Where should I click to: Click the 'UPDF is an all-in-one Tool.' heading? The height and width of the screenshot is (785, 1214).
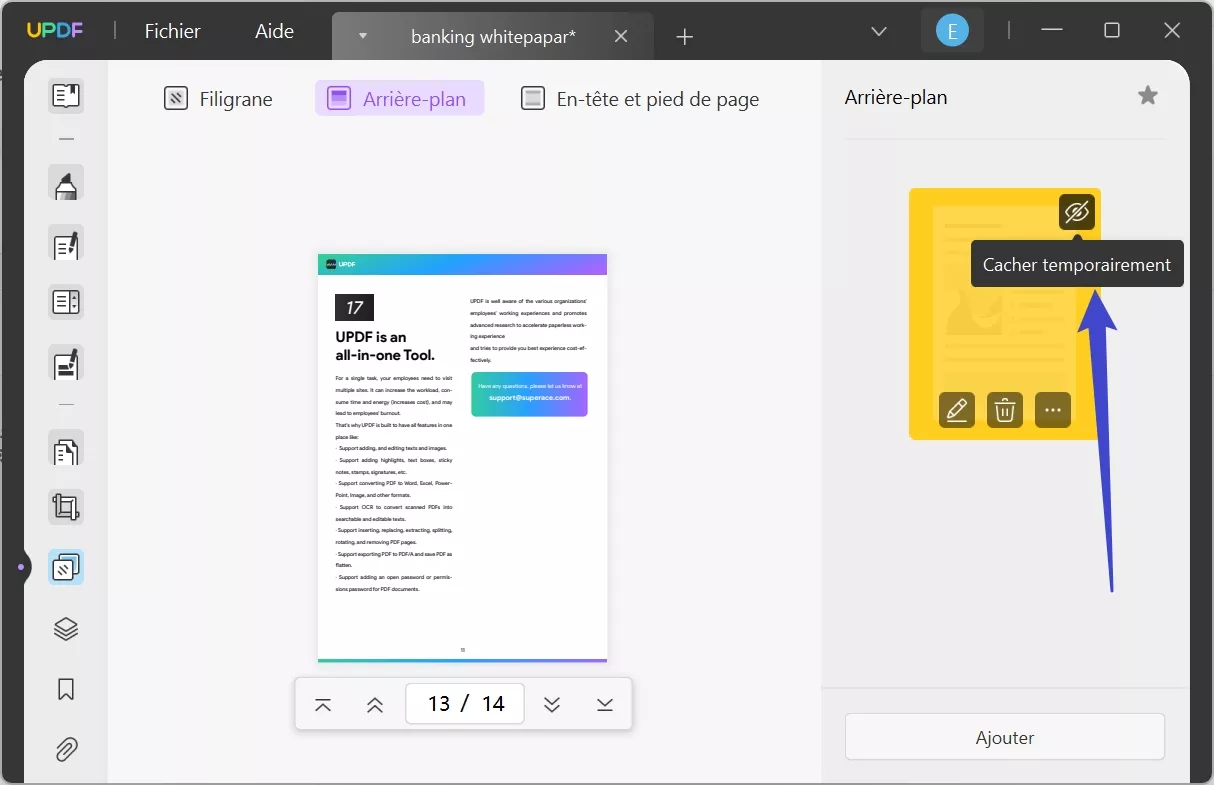(385, 346)
